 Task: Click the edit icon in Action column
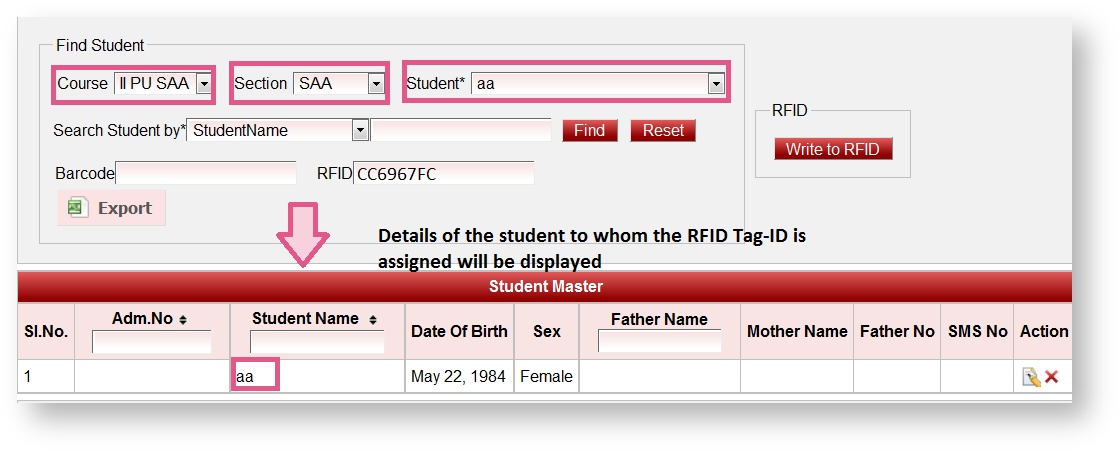[x=1030, y=377]
